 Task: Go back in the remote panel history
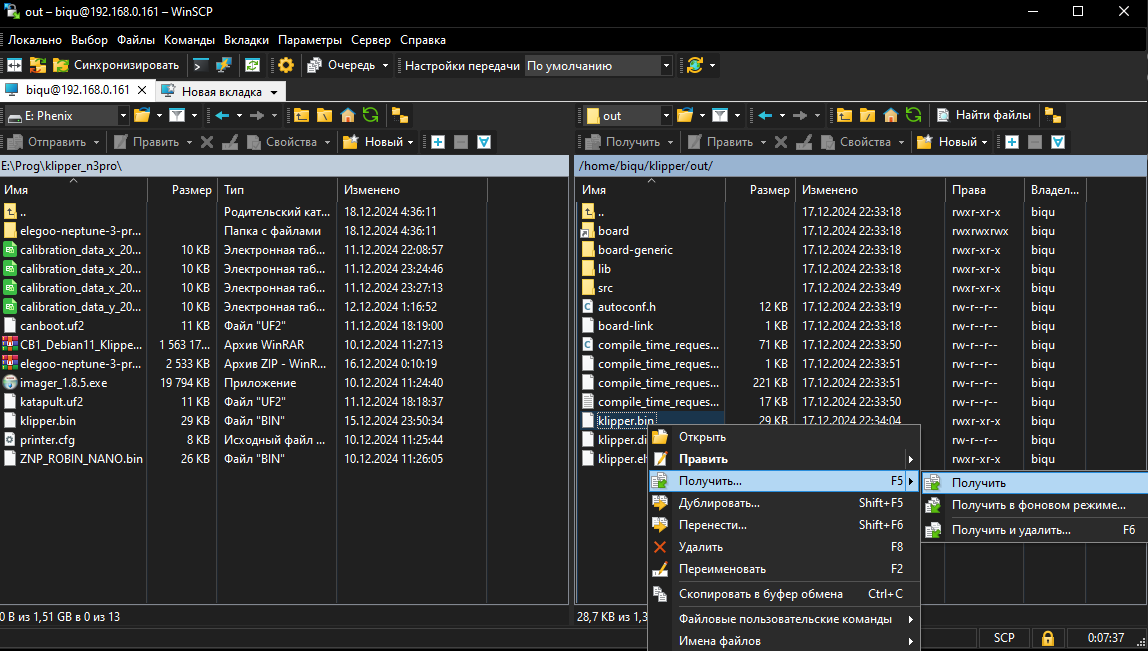[766, 115]
